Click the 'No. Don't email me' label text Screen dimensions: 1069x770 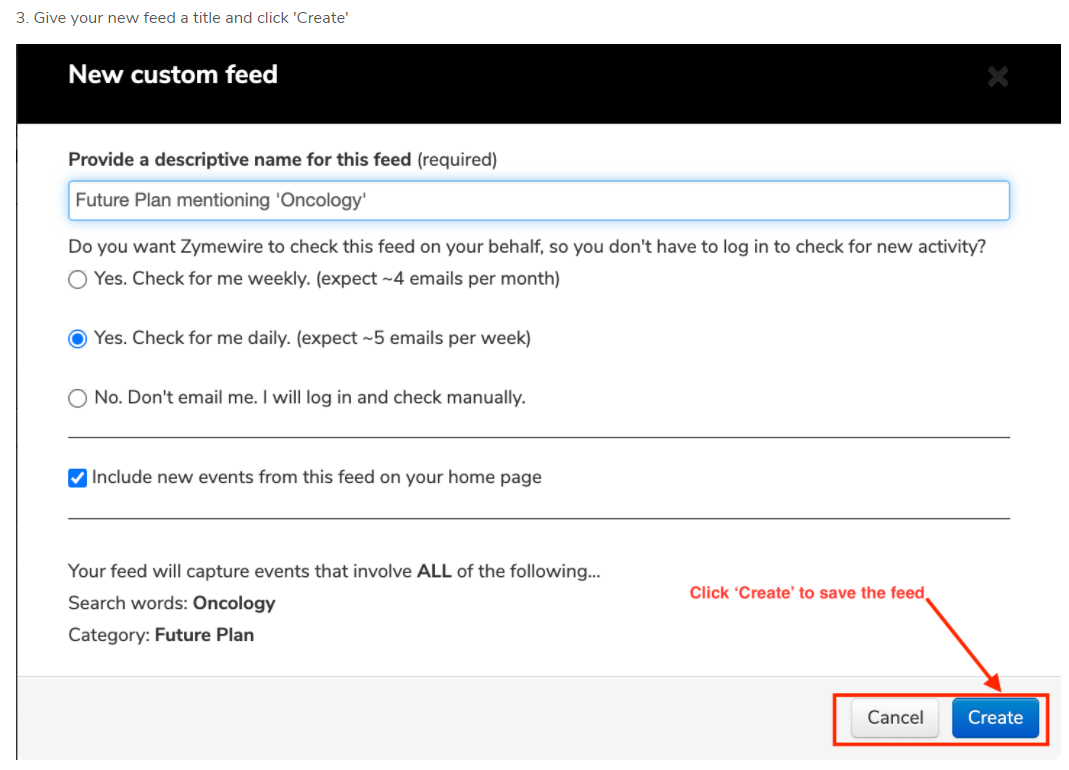[309, 397]
